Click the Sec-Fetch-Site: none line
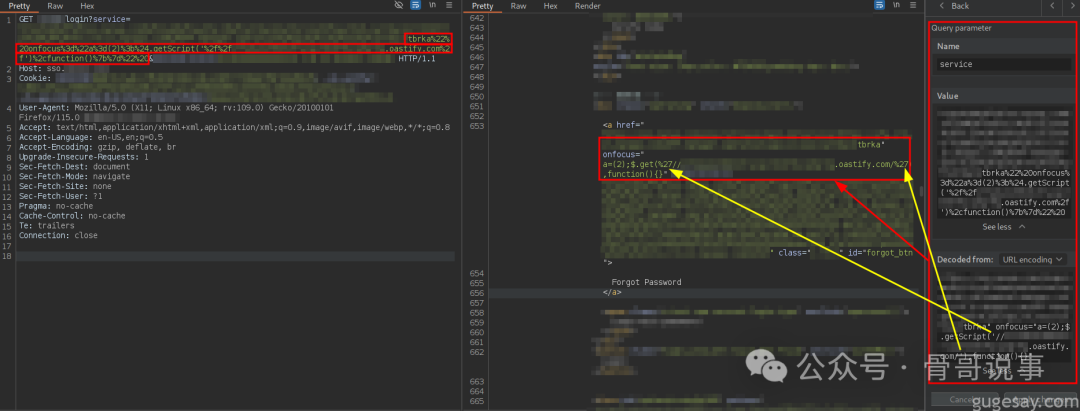1080x411 pixels. tap(65, 186)
